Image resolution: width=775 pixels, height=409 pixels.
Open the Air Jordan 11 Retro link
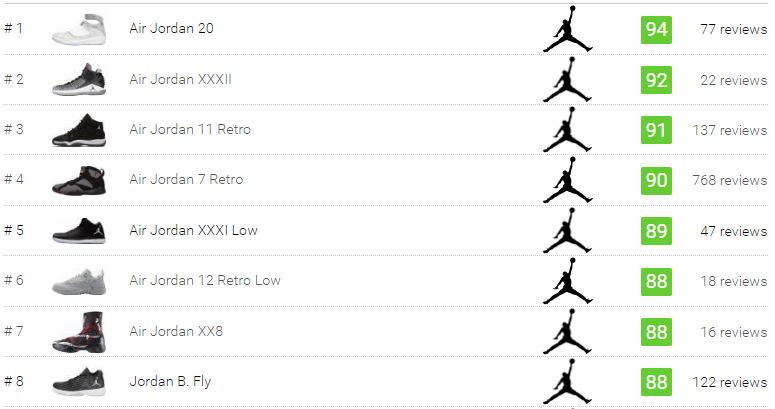coord(190,130)
